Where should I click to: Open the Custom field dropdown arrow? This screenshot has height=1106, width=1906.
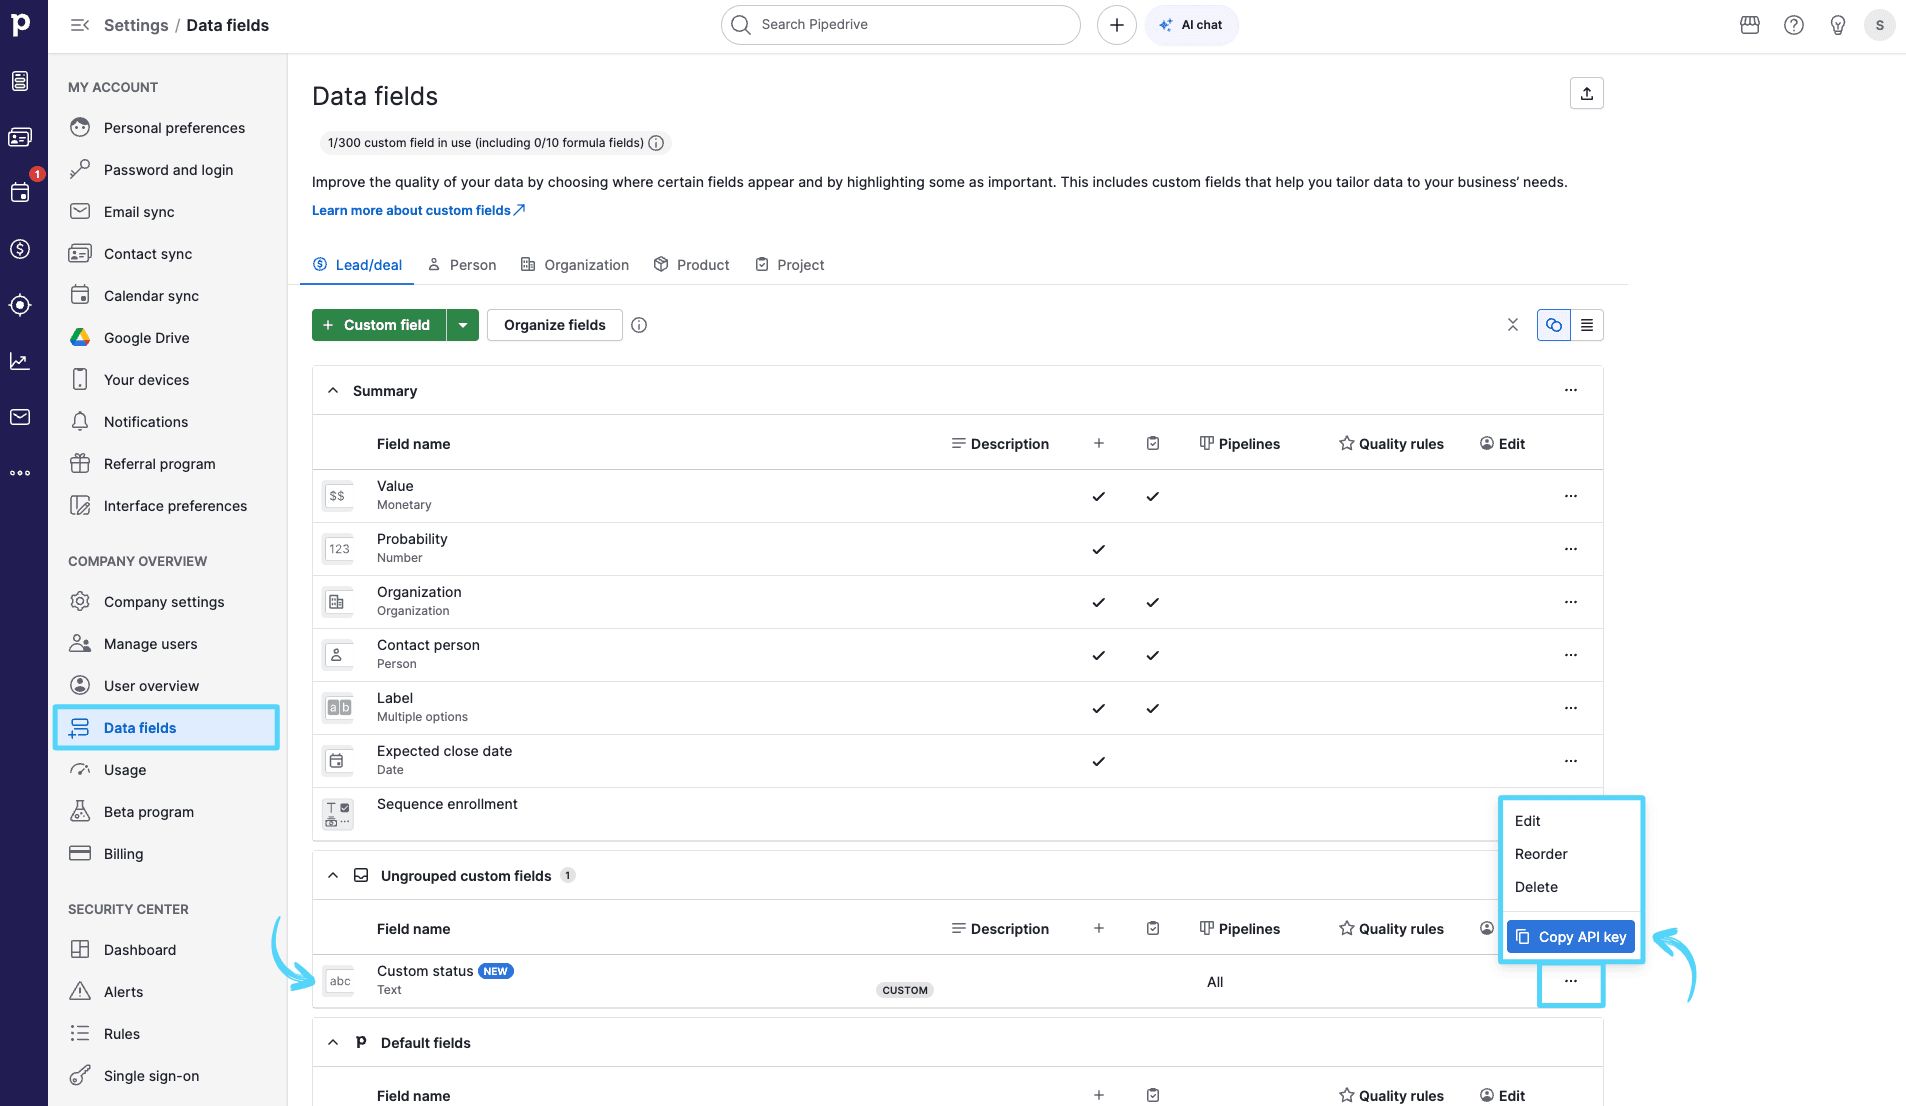coord(463,325)
